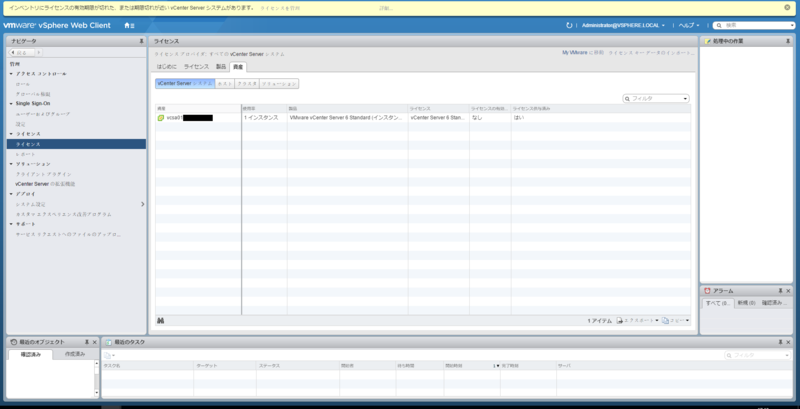The width and height of the screenshot is (800, 409).
Task: Switch to the 製品 tab
Action: click(221, 67)
